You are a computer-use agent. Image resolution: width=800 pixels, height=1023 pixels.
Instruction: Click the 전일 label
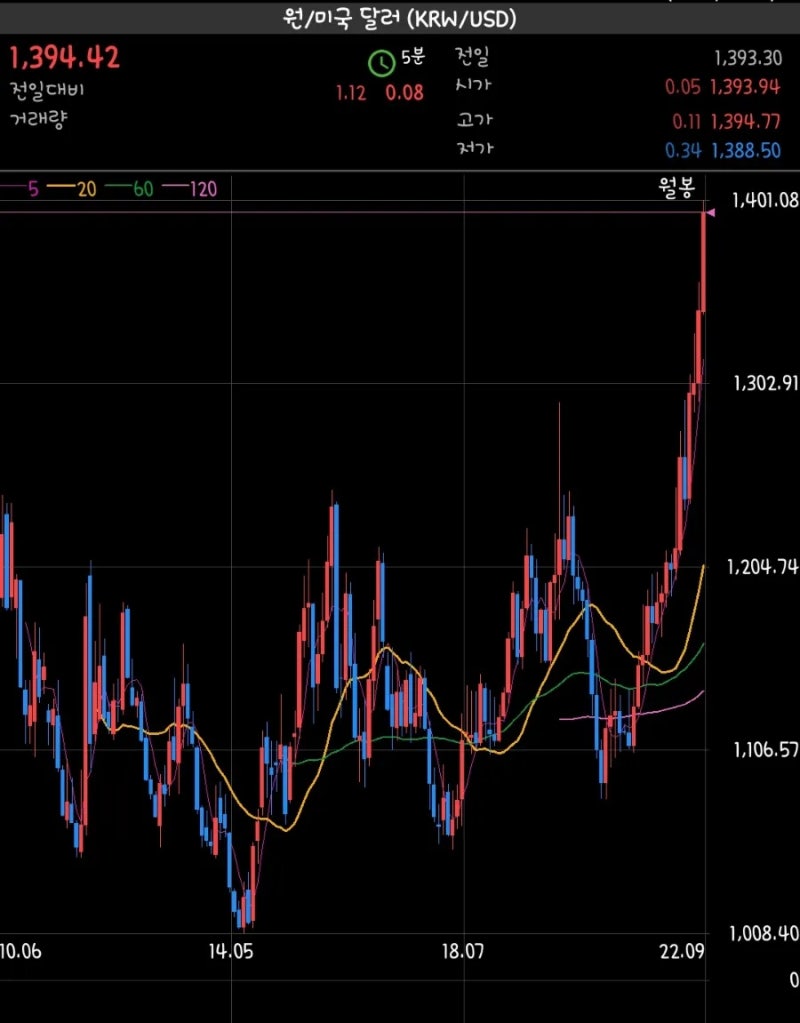[x=472, y=57]
